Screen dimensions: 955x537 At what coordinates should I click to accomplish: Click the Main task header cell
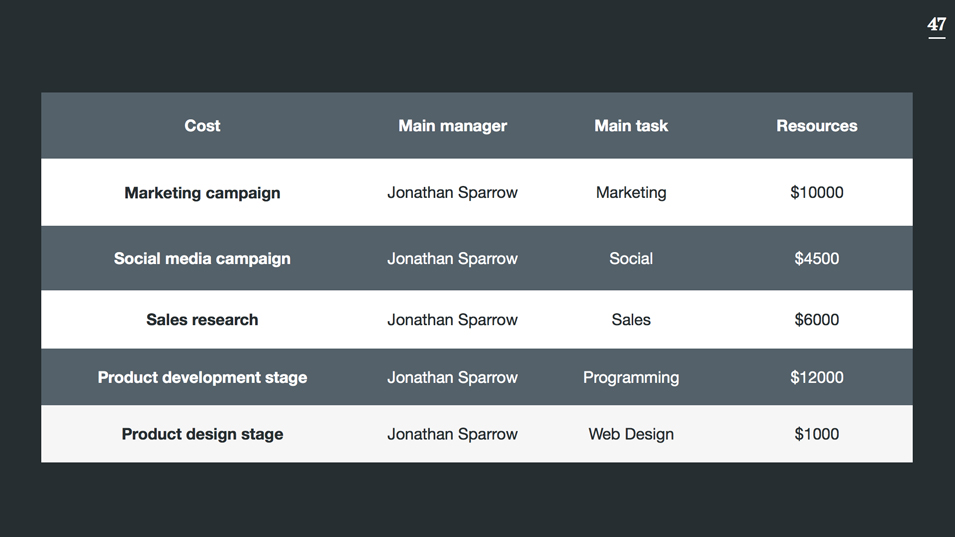tap(631, 125)
